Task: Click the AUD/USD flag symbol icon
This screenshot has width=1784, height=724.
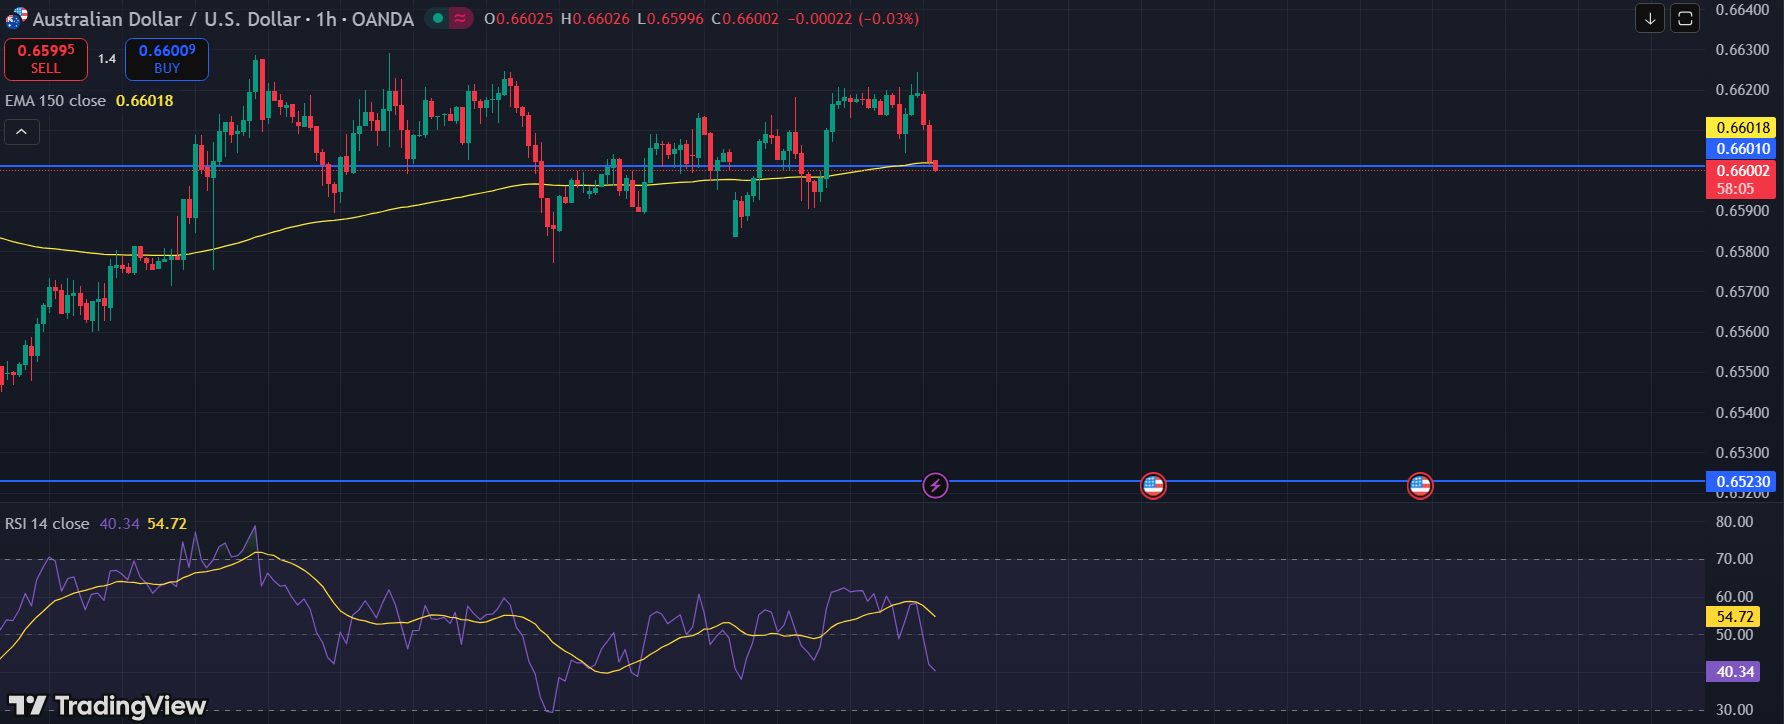Action: coord(16,19)
